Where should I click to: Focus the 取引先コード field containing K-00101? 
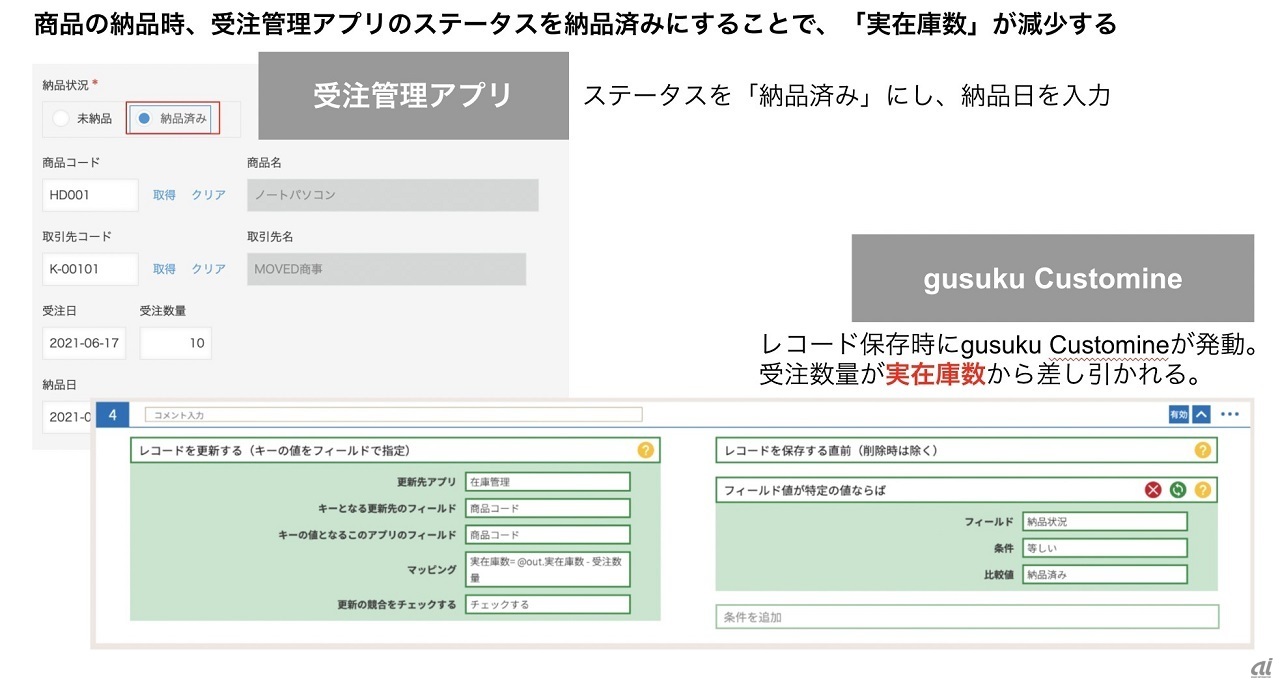point(90,269)
